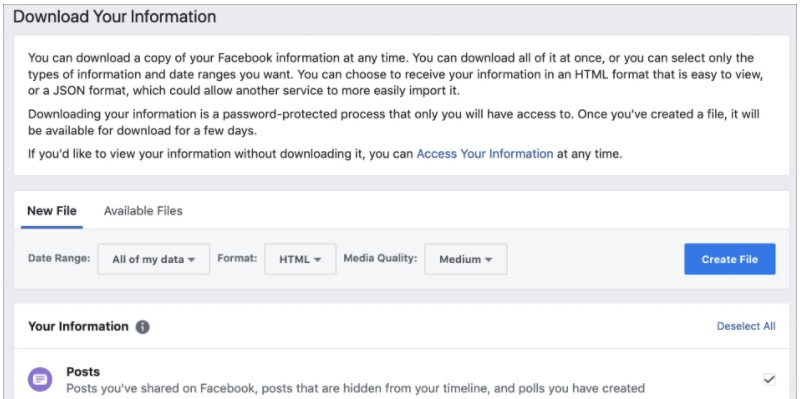The height and width of the screenshot is (399, 800).
Task: Click the Date Range label
Action: click(59, 258)
